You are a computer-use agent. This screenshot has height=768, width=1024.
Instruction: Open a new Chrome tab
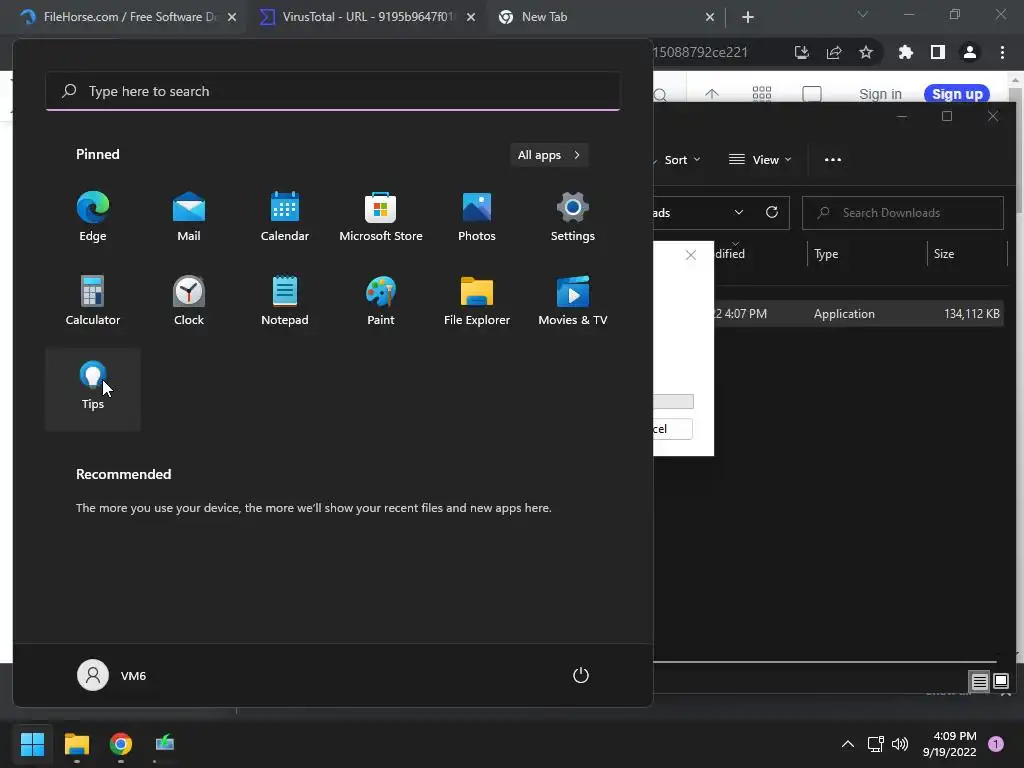pos(748,17)
